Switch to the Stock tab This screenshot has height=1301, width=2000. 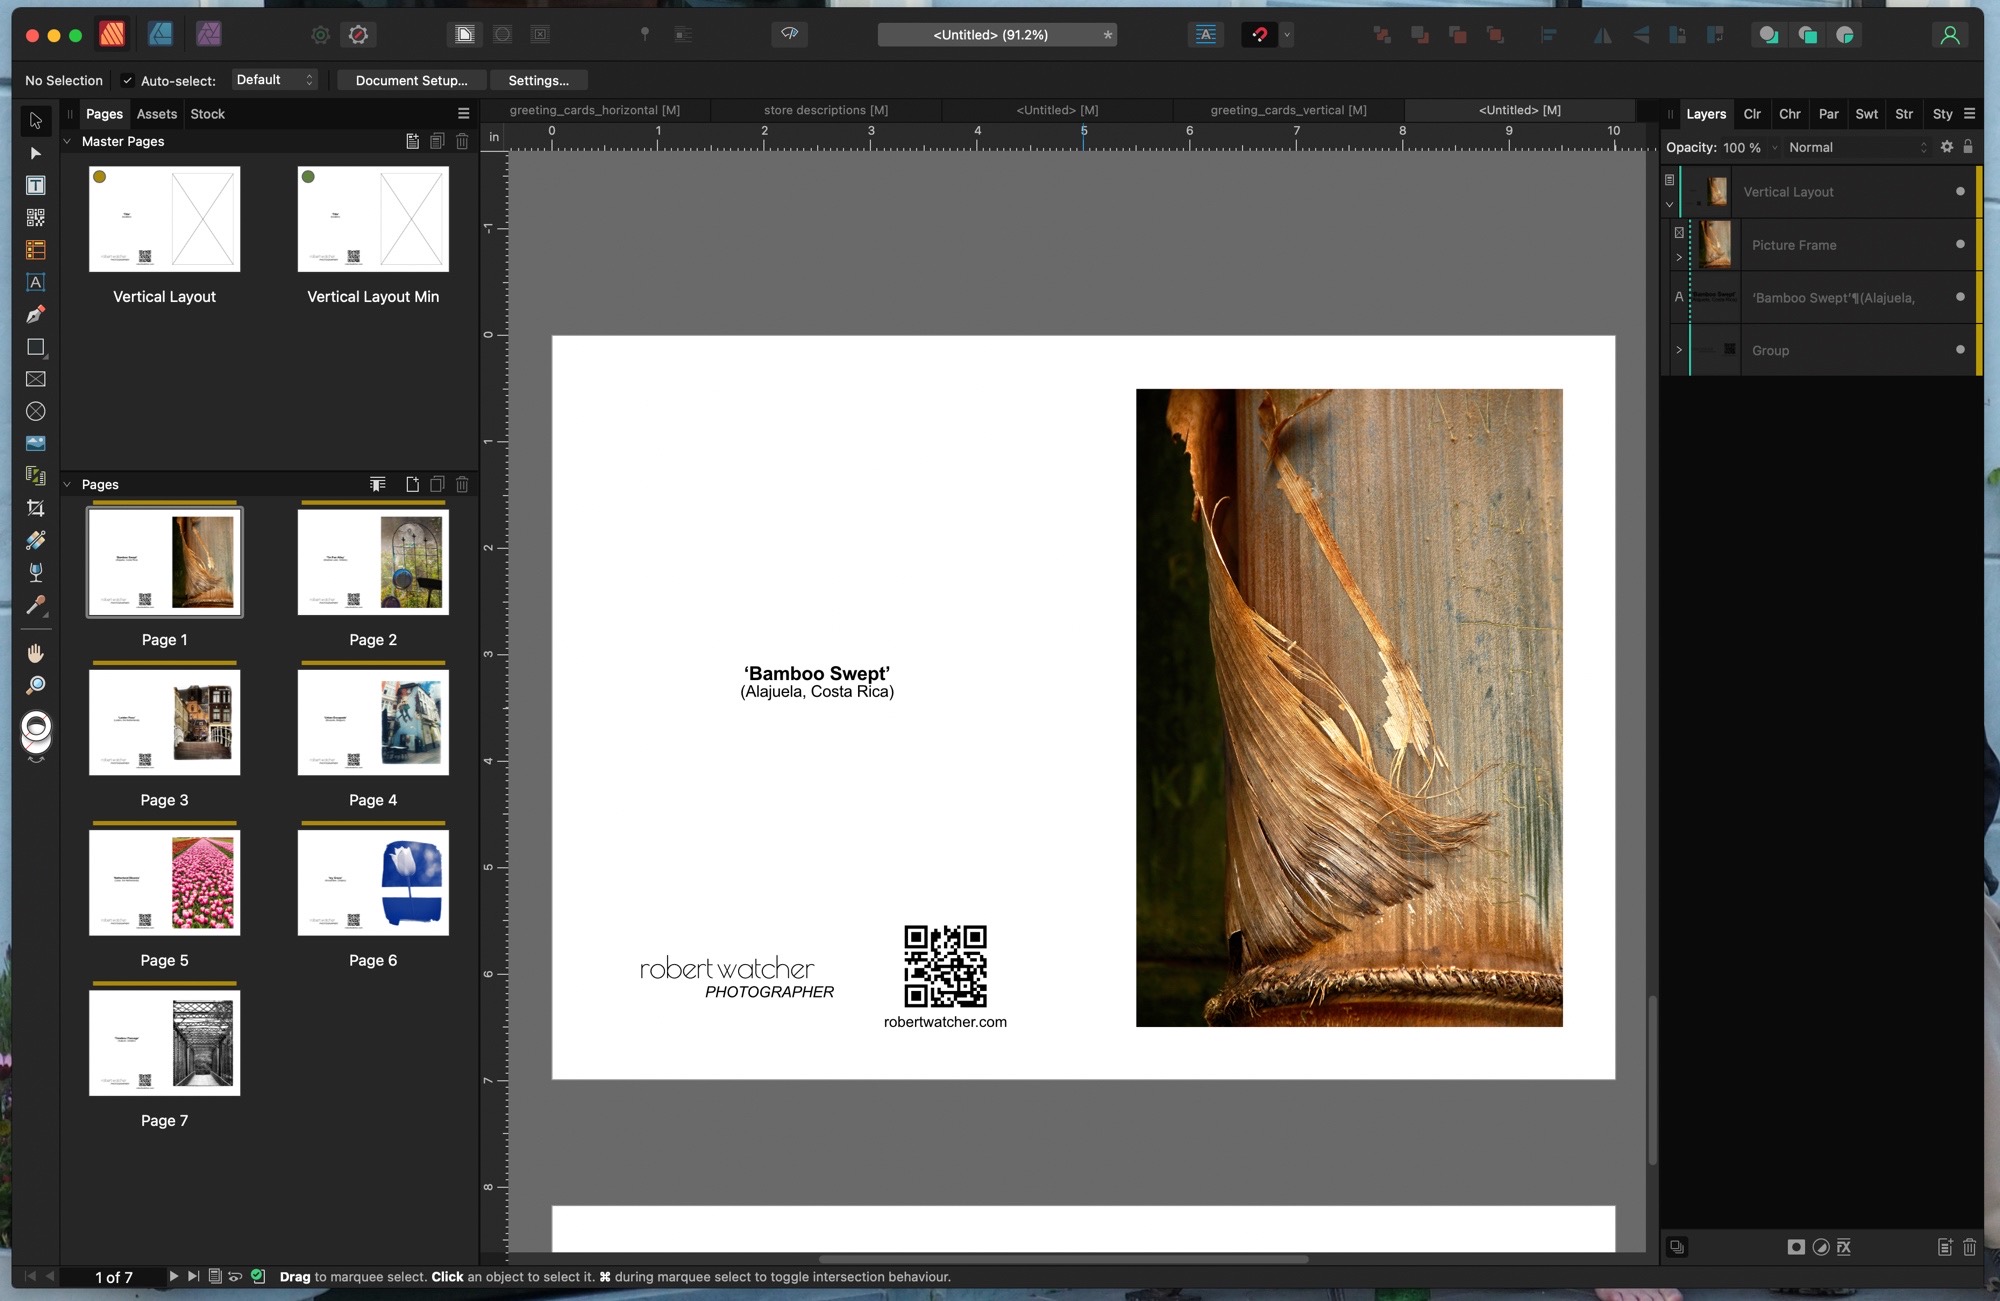[207, 114]
